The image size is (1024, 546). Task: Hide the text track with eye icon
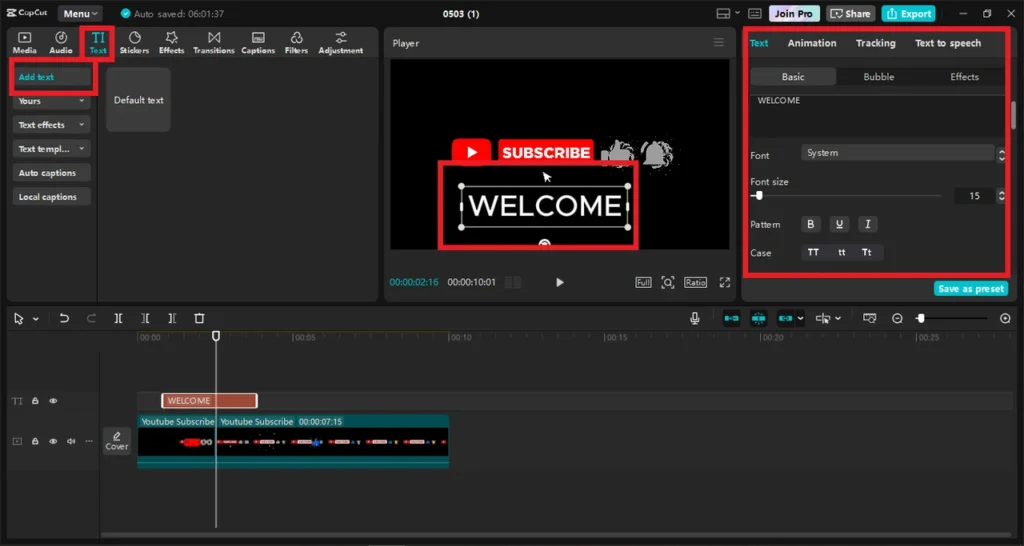pyautogui.click(x=54, y=401)
